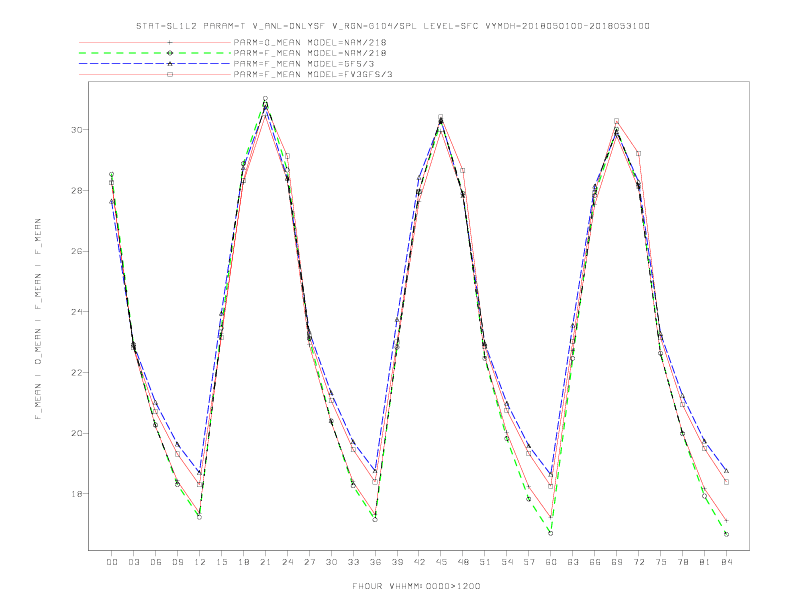Click the green NAM circle data point at hour 60
The image size is (792, 612).
tap(551, 533)
